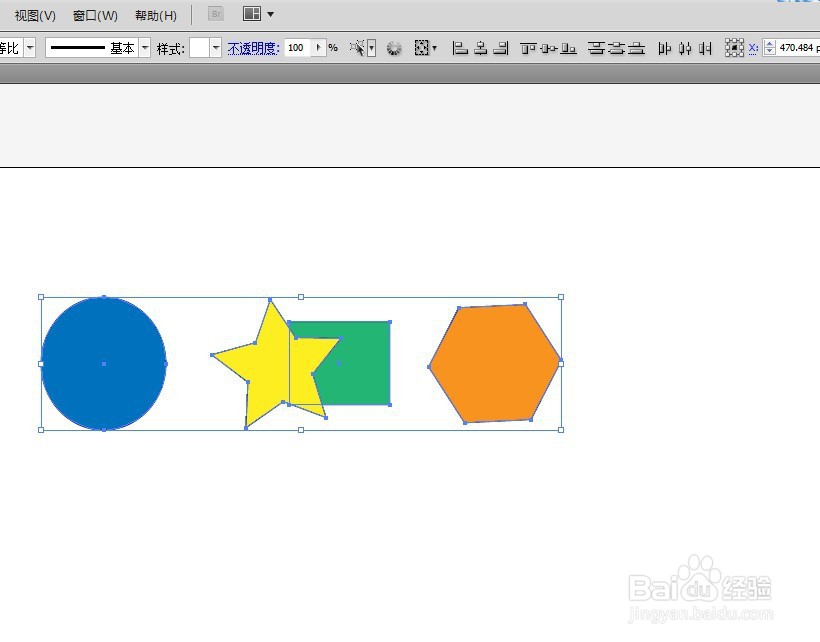Click horizontal align center icon
Viewport: 820px width, 642px height.
[x=481, y=48]
